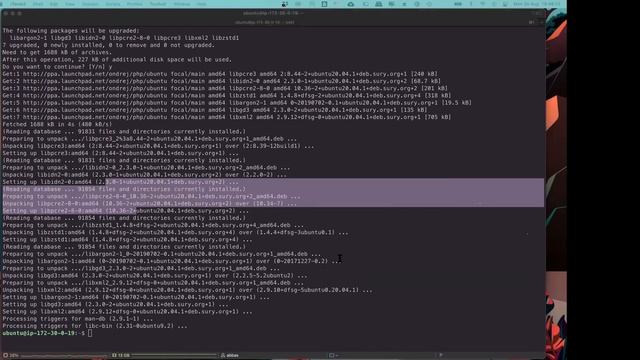Click the memory usage graph in status bar

(x=174, y=356)
